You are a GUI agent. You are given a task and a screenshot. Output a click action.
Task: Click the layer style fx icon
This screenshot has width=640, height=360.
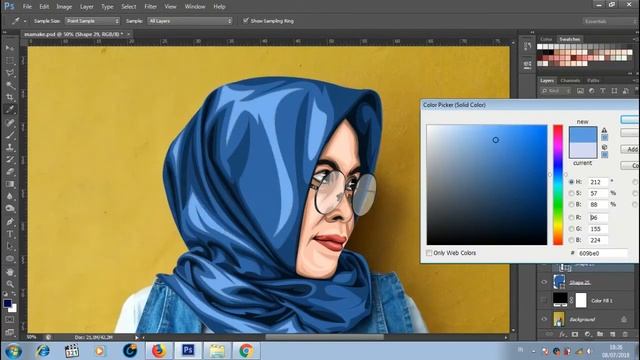(x=563, y=334)
